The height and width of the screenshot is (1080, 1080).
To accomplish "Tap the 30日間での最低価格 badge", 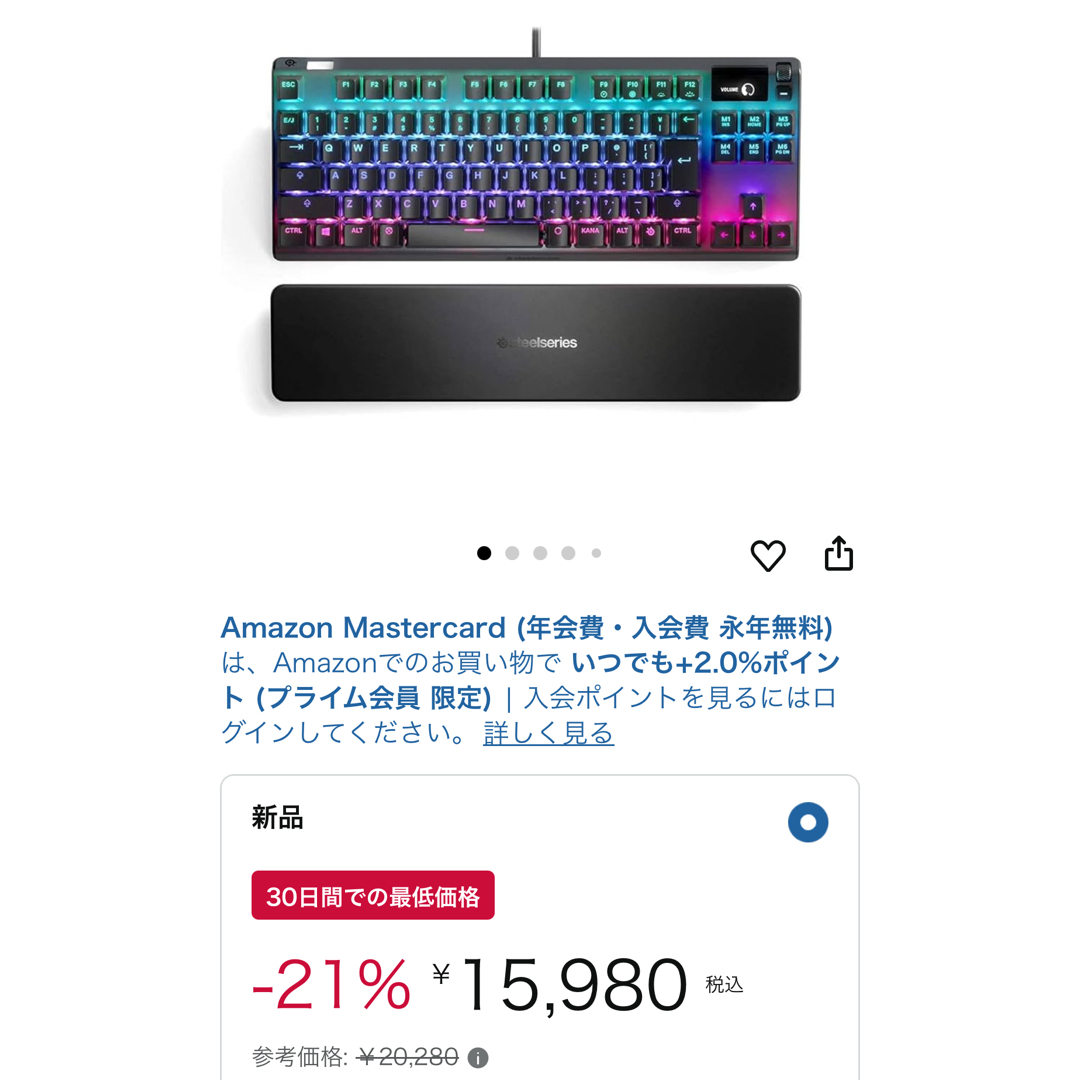I will coord(373,895).
